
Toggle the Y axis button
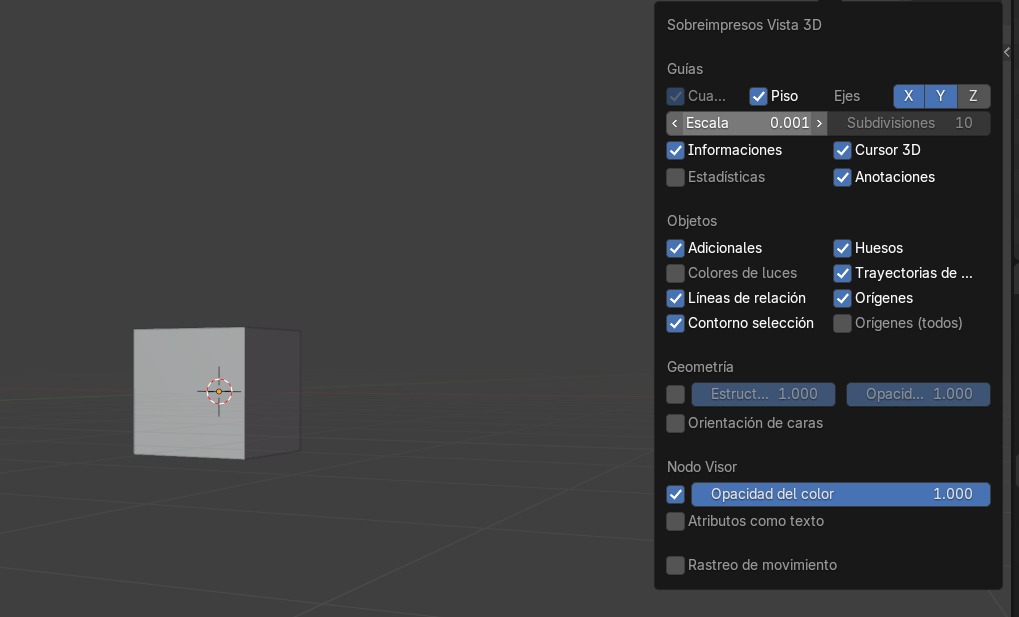tap(940, 96)
